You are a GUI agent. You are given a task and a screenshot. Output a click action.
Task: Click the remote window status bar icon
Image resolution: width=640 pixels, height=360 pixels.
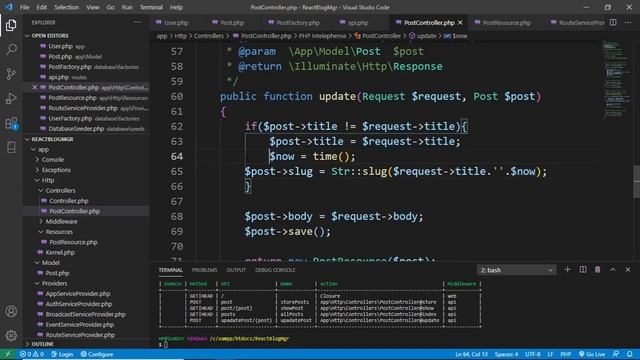(x=7, y=354)
